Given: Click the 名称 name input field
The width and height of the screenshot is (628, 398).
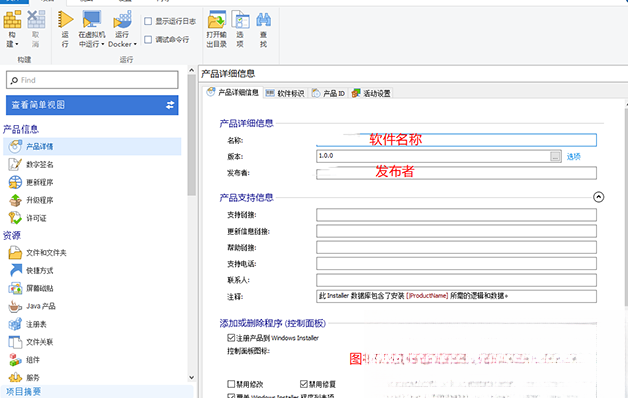Looking at the screenshot, I should 456,140.
